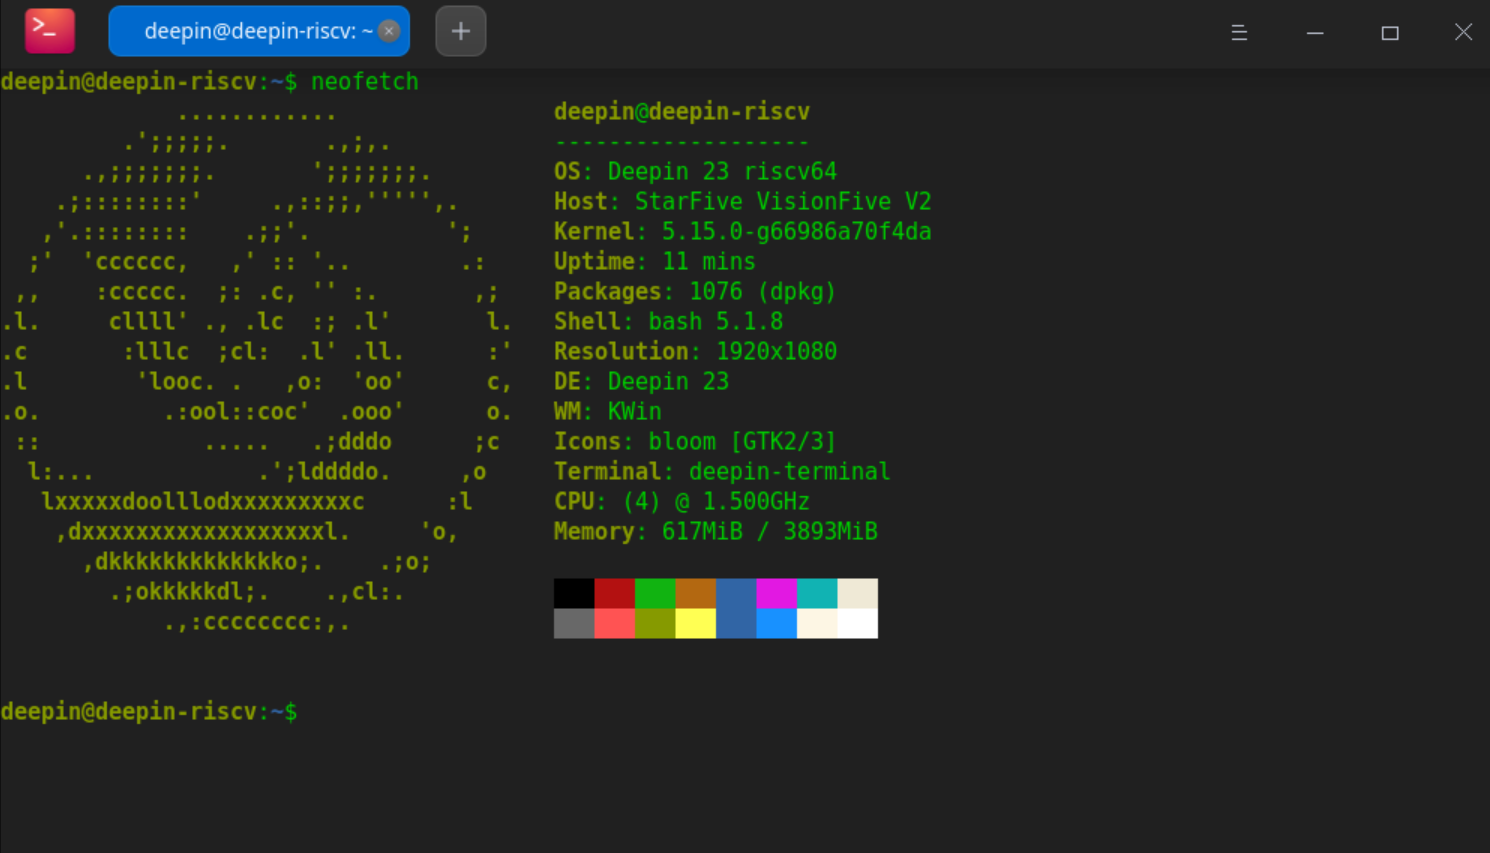
Task: Open the terminal hamburger menu
Action: [x=1239, y=32]
